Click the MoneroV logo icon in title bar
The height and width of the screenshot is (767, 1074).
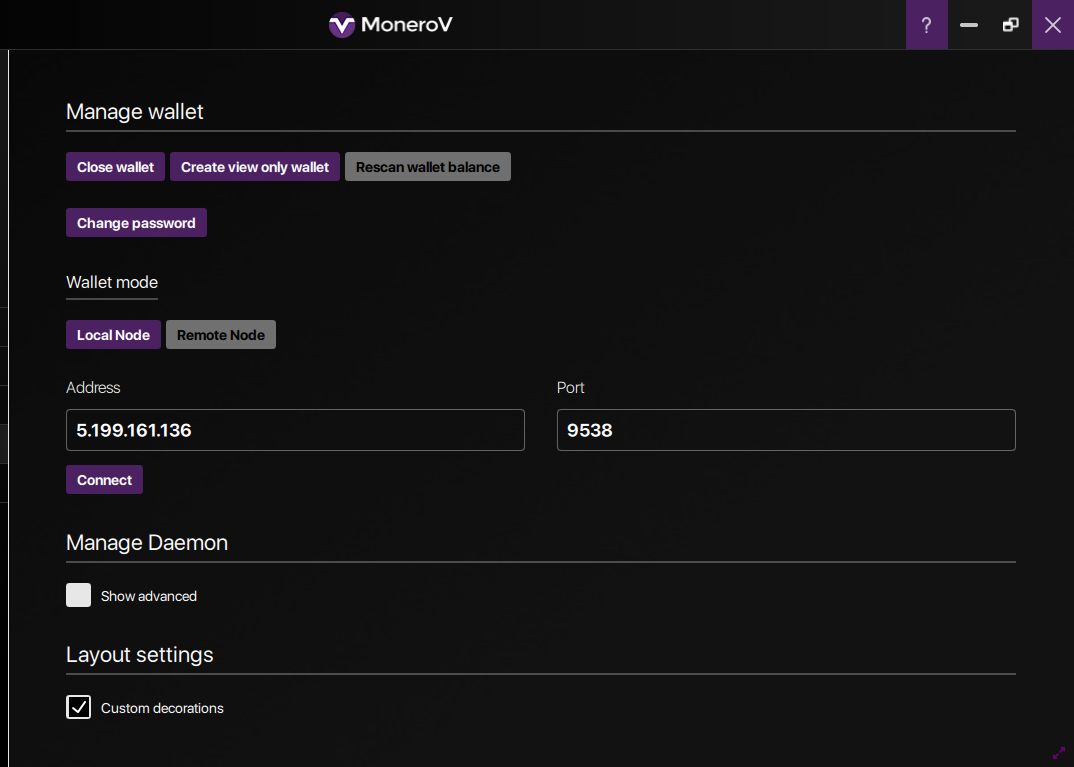342,25
